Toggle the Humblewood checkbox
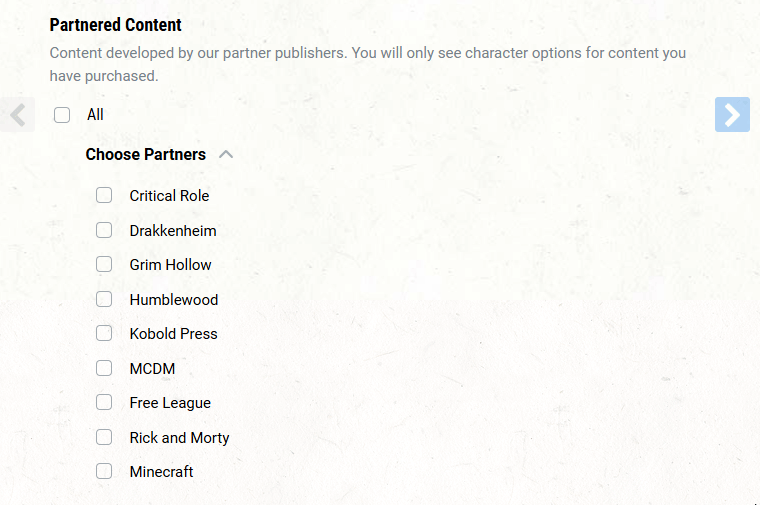Viewport: 760px width, 505px height. click(x=104, y=299)
